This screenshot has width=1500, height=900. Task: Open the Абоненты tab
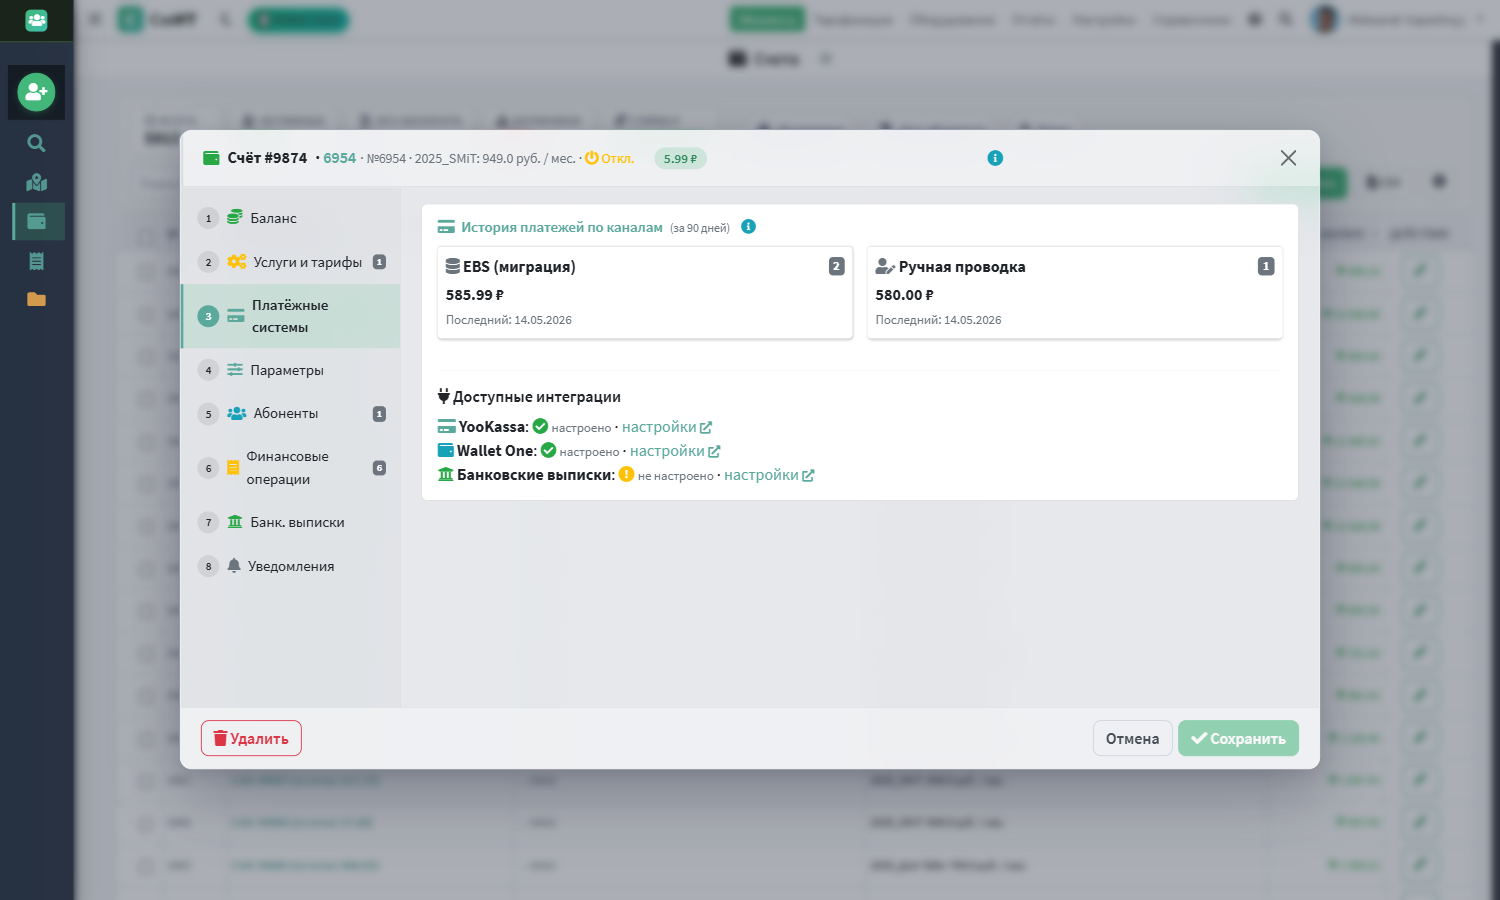point(291,413)
